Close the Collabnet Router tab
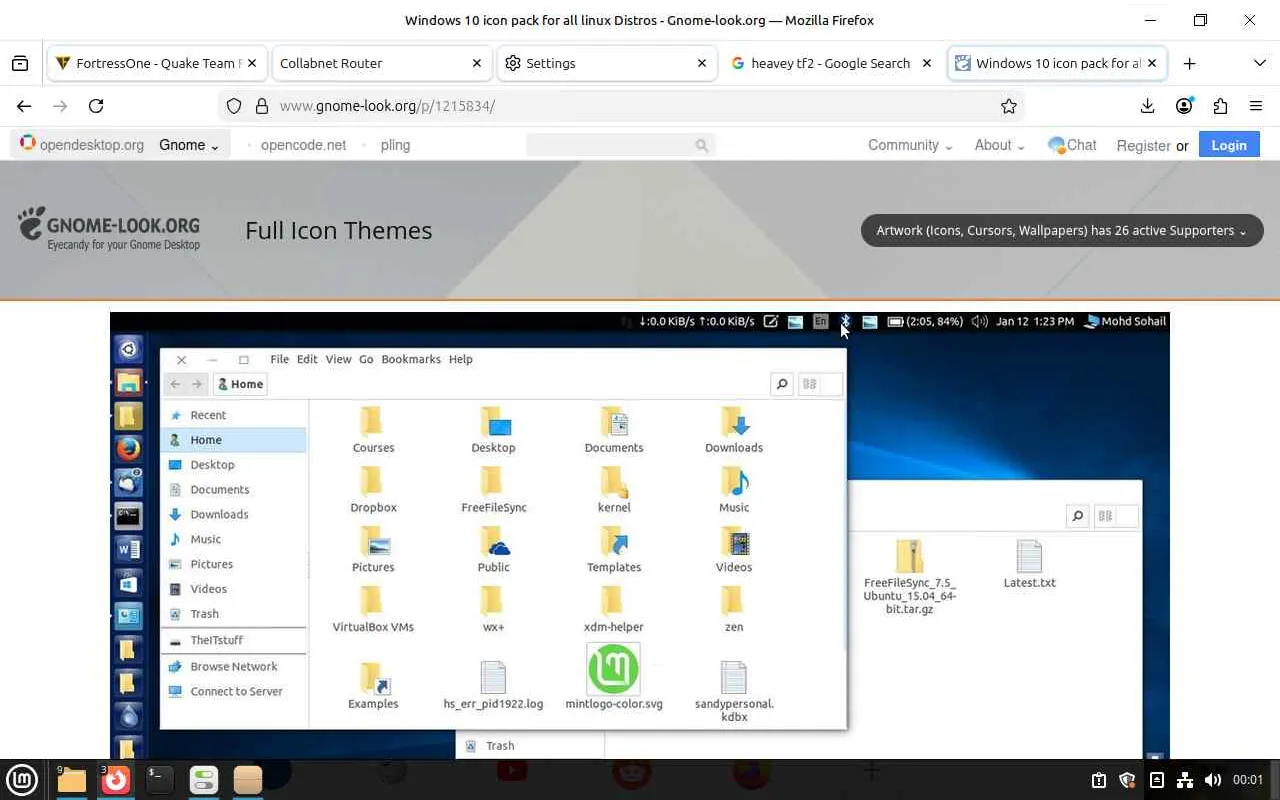This screenshot has width=1280, height=800. (x=477, y=63)
